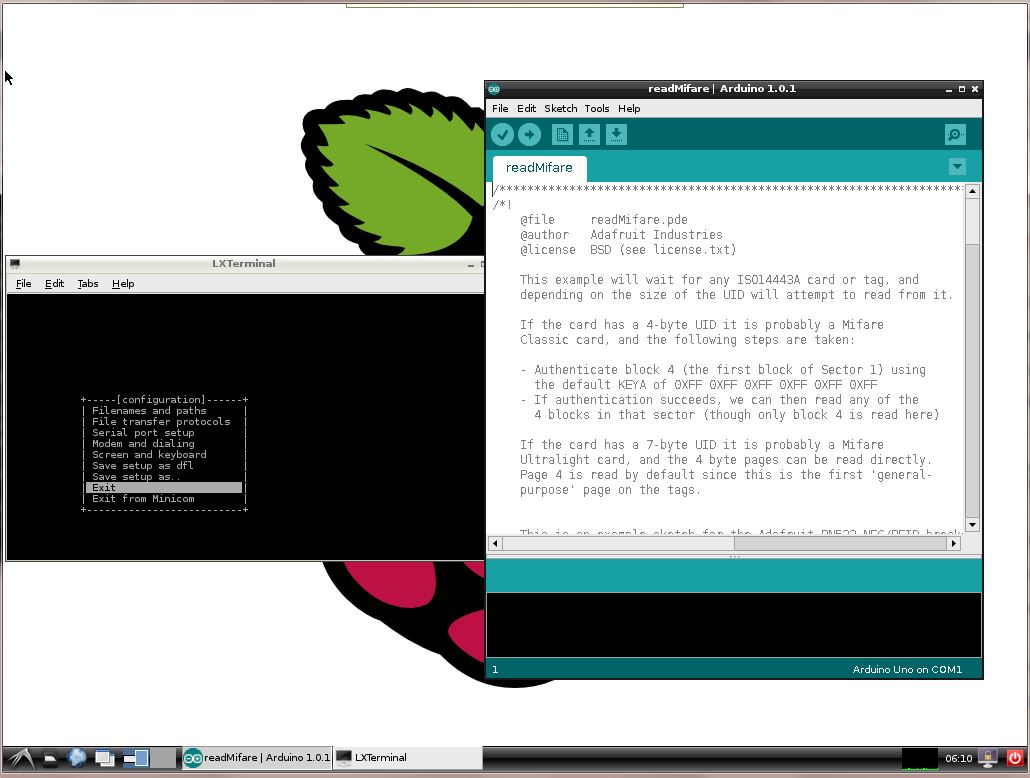Click the 06:10 clock in the panel
This screenshot has width=1030, height=778.
coord(958,758)
